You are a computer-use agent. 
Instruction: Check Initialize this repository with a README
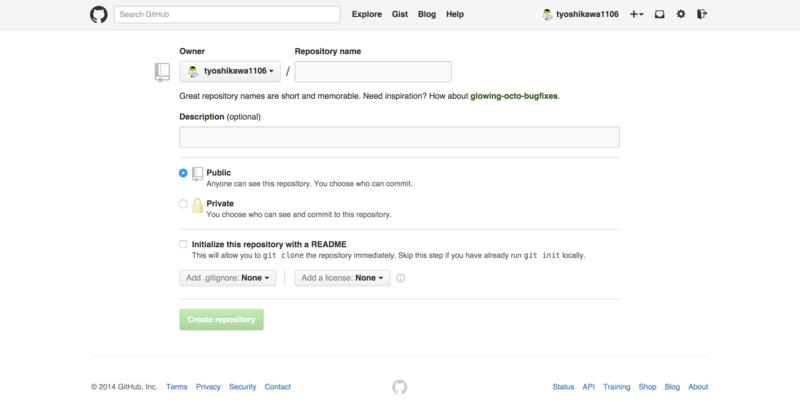pos(183,244)
